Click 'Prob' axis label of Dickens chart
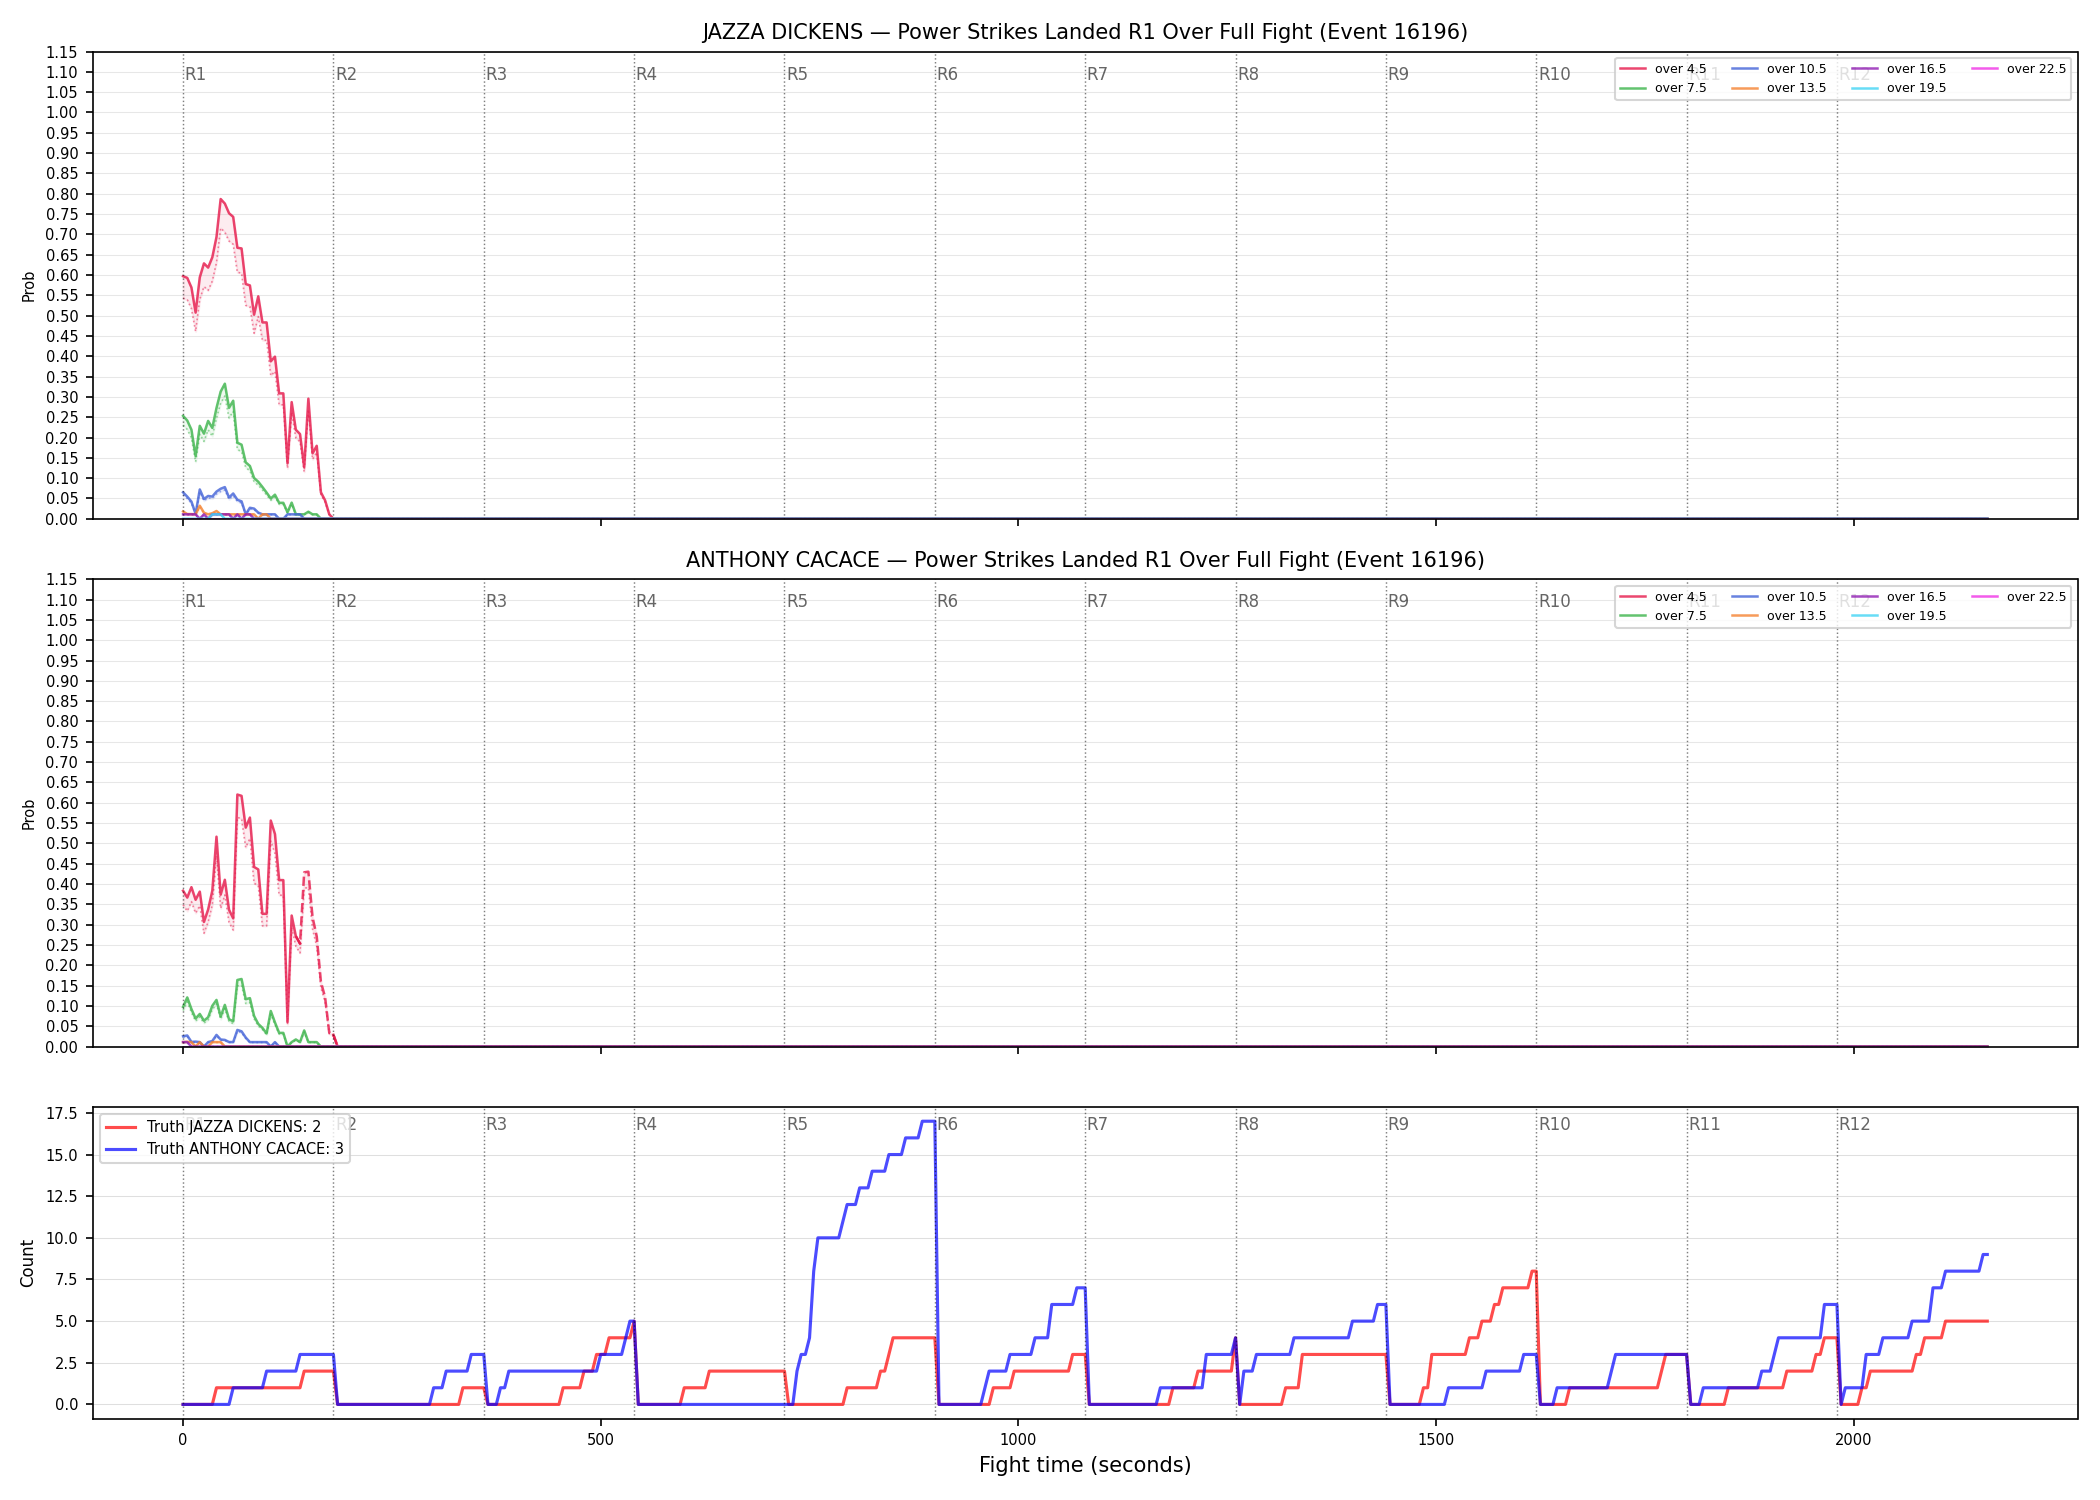 point(28,286)
